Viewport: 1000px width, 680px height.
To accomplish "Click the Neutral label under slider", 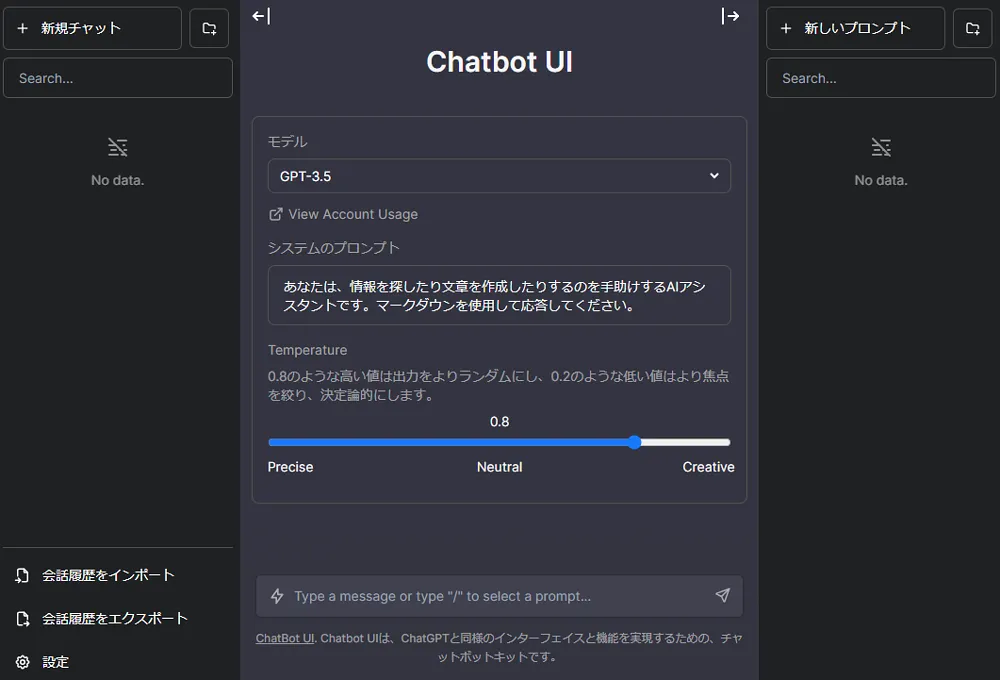I will [x=499, y=467].
